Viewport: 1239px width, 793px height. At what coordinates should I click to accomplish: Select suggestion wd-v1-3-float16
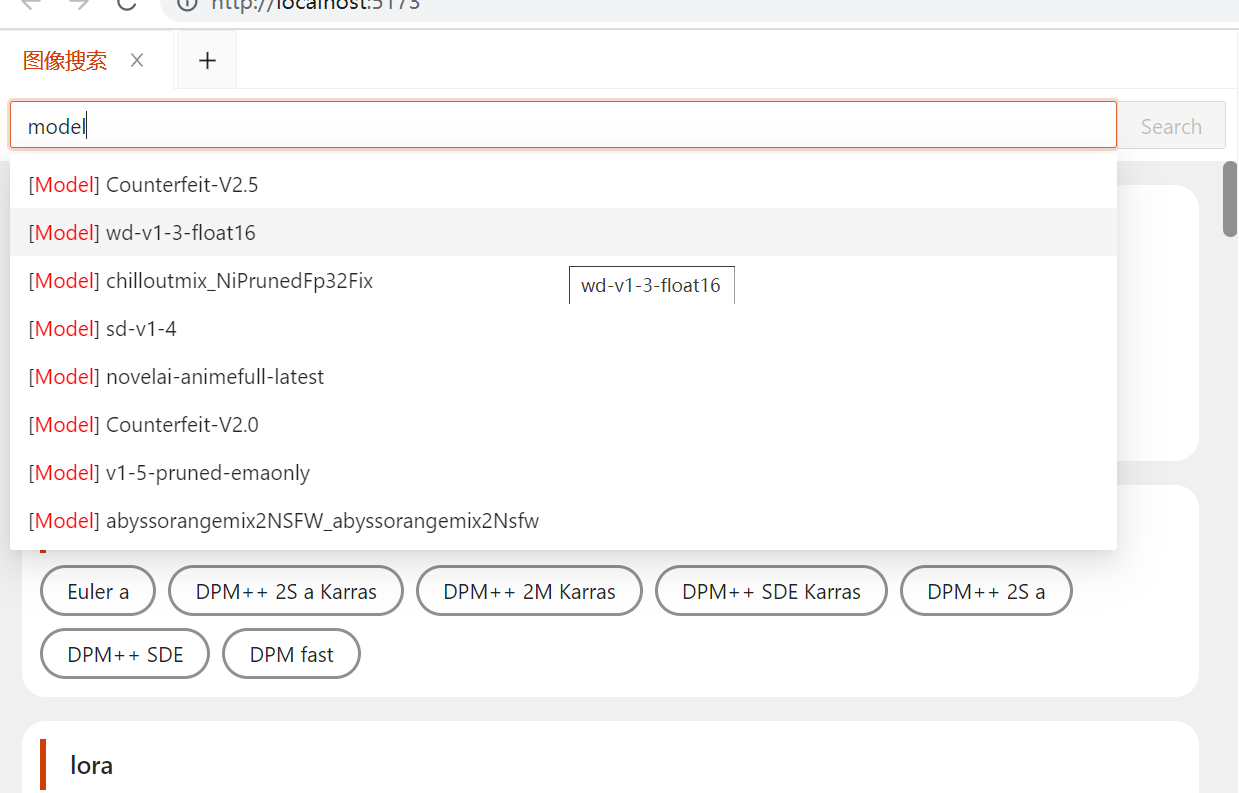pyautogui.click(x=563, y=232)
